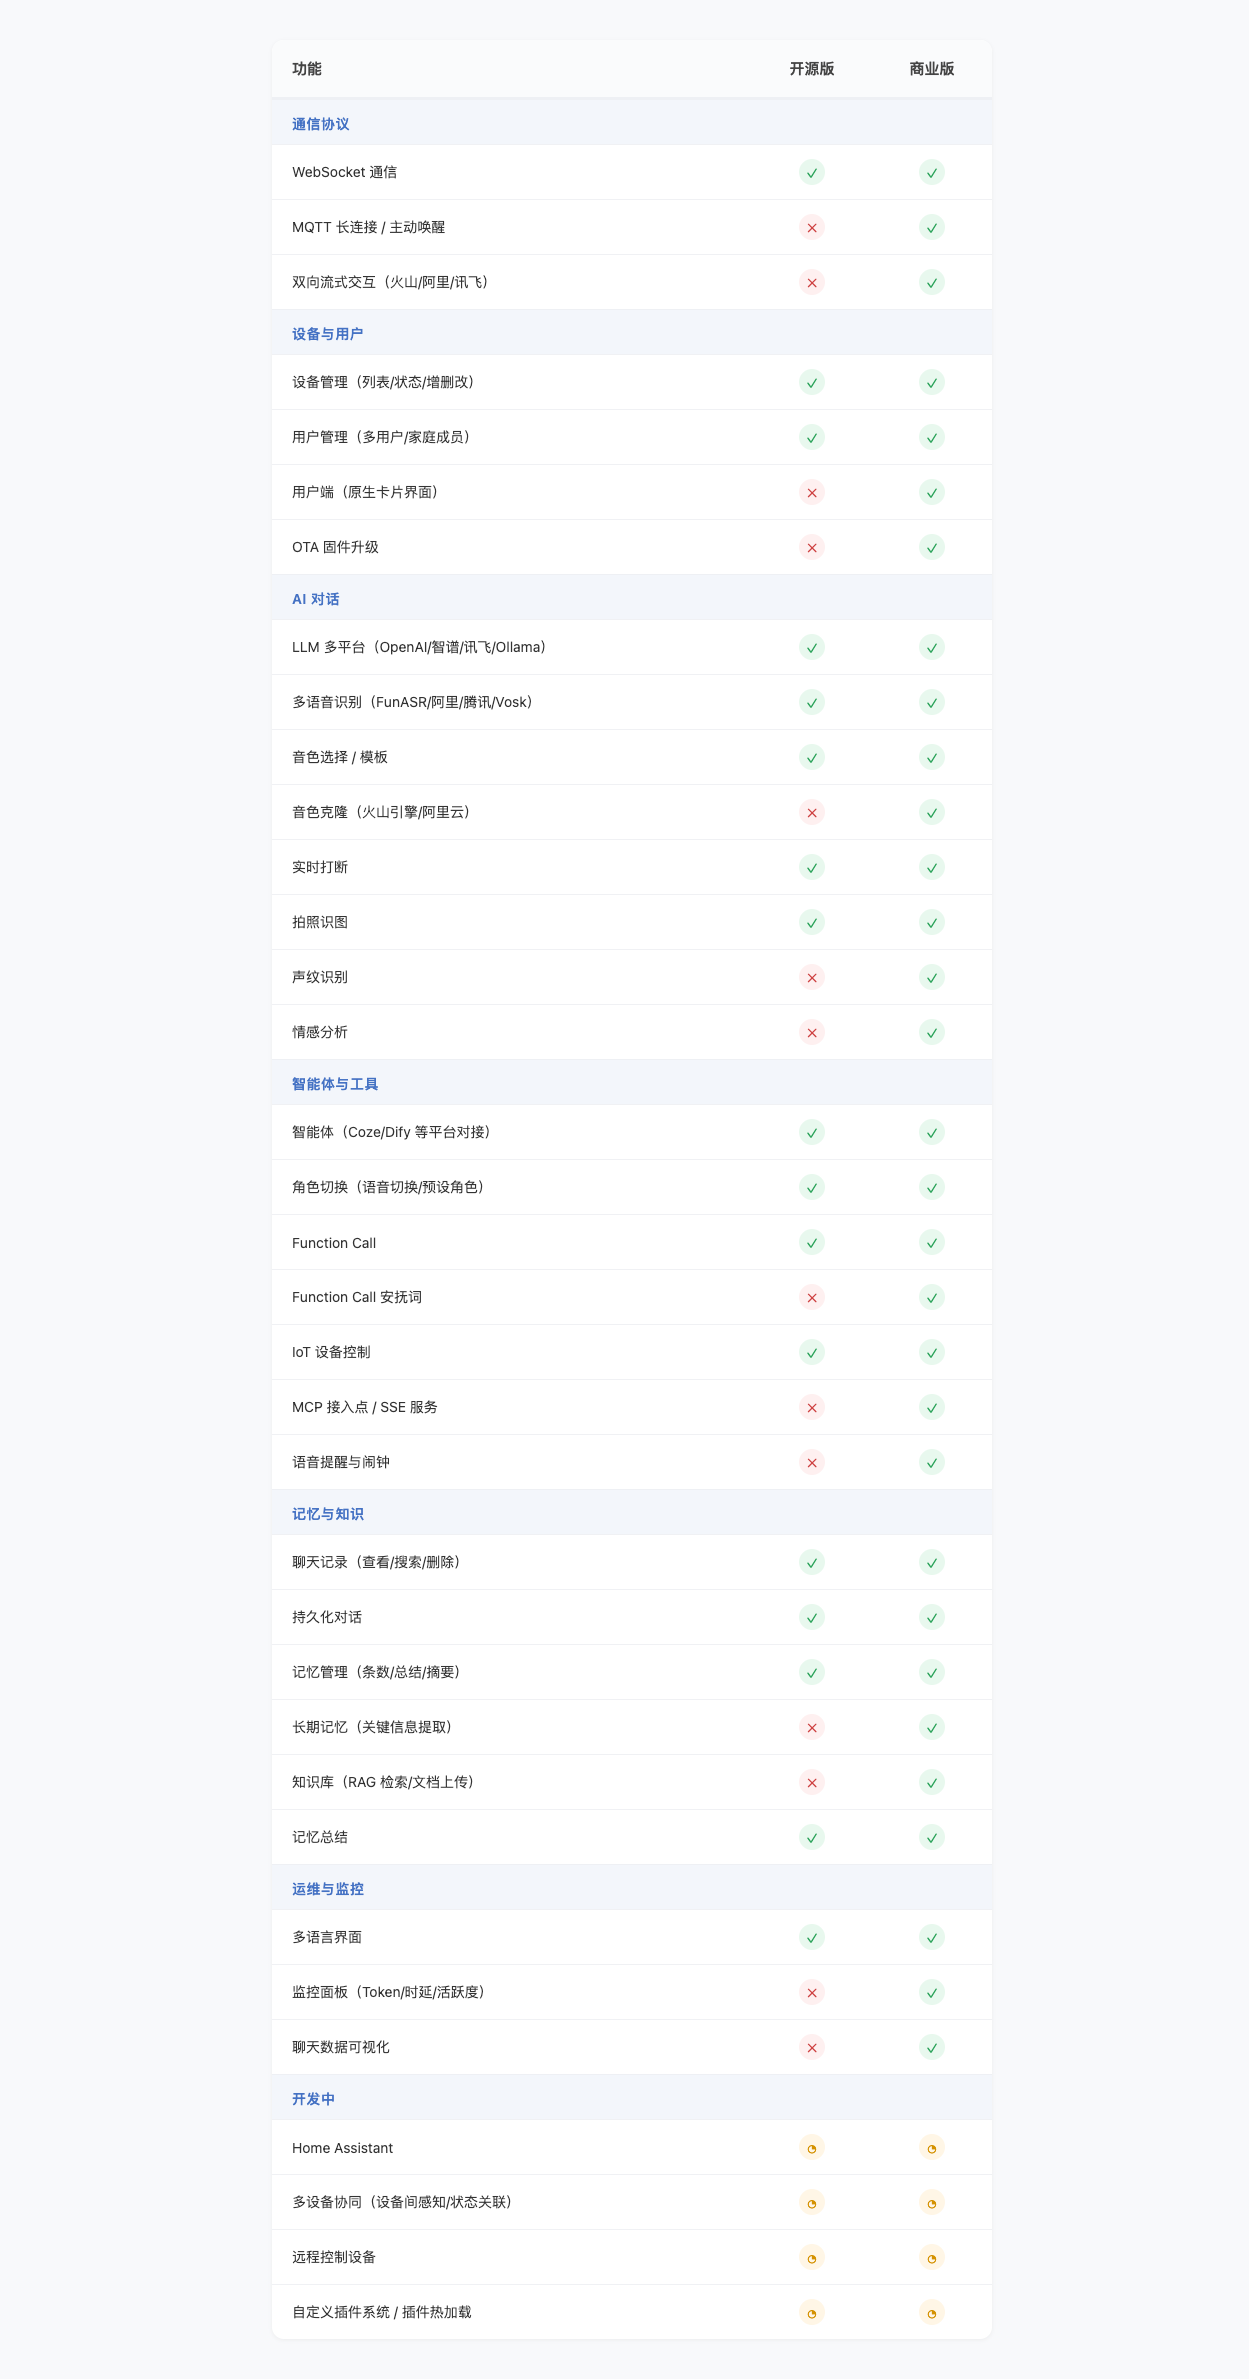Click the 记忆管理 row label
1249x2379 pixels.
[379, 1672]
